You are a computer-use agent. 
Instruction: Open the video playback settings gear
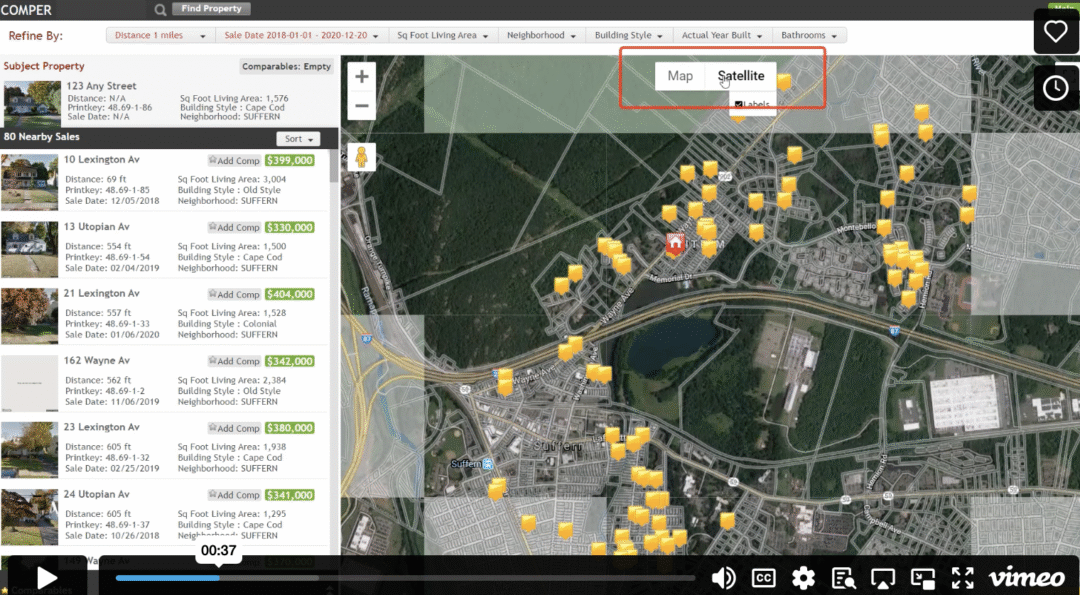pos(804,578)
